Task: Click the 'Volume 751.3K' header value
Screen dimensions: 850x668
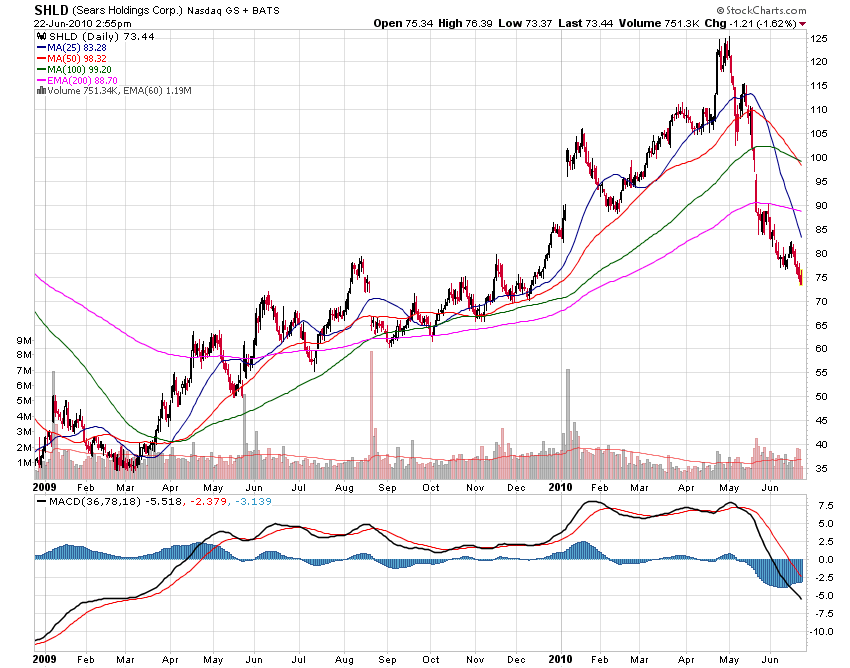Action: 658,23
